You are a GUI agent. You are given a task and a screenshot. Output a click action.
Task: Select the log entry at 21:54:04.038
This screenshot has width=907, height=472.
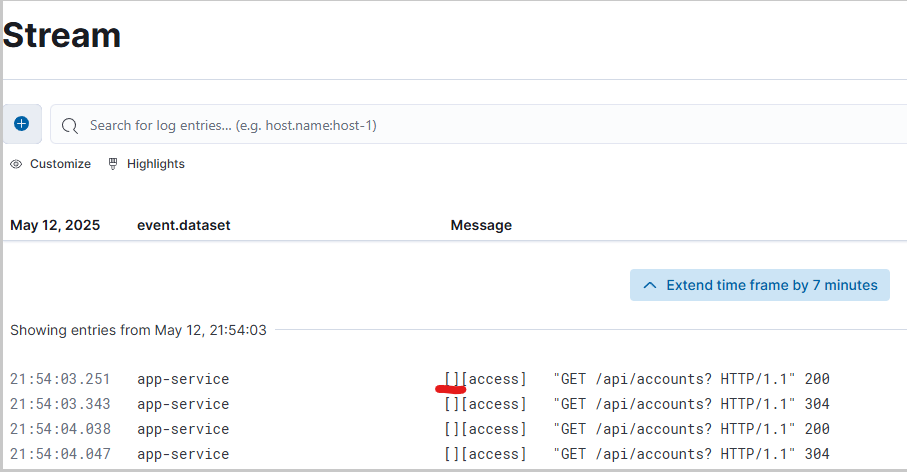coord(59,429)
